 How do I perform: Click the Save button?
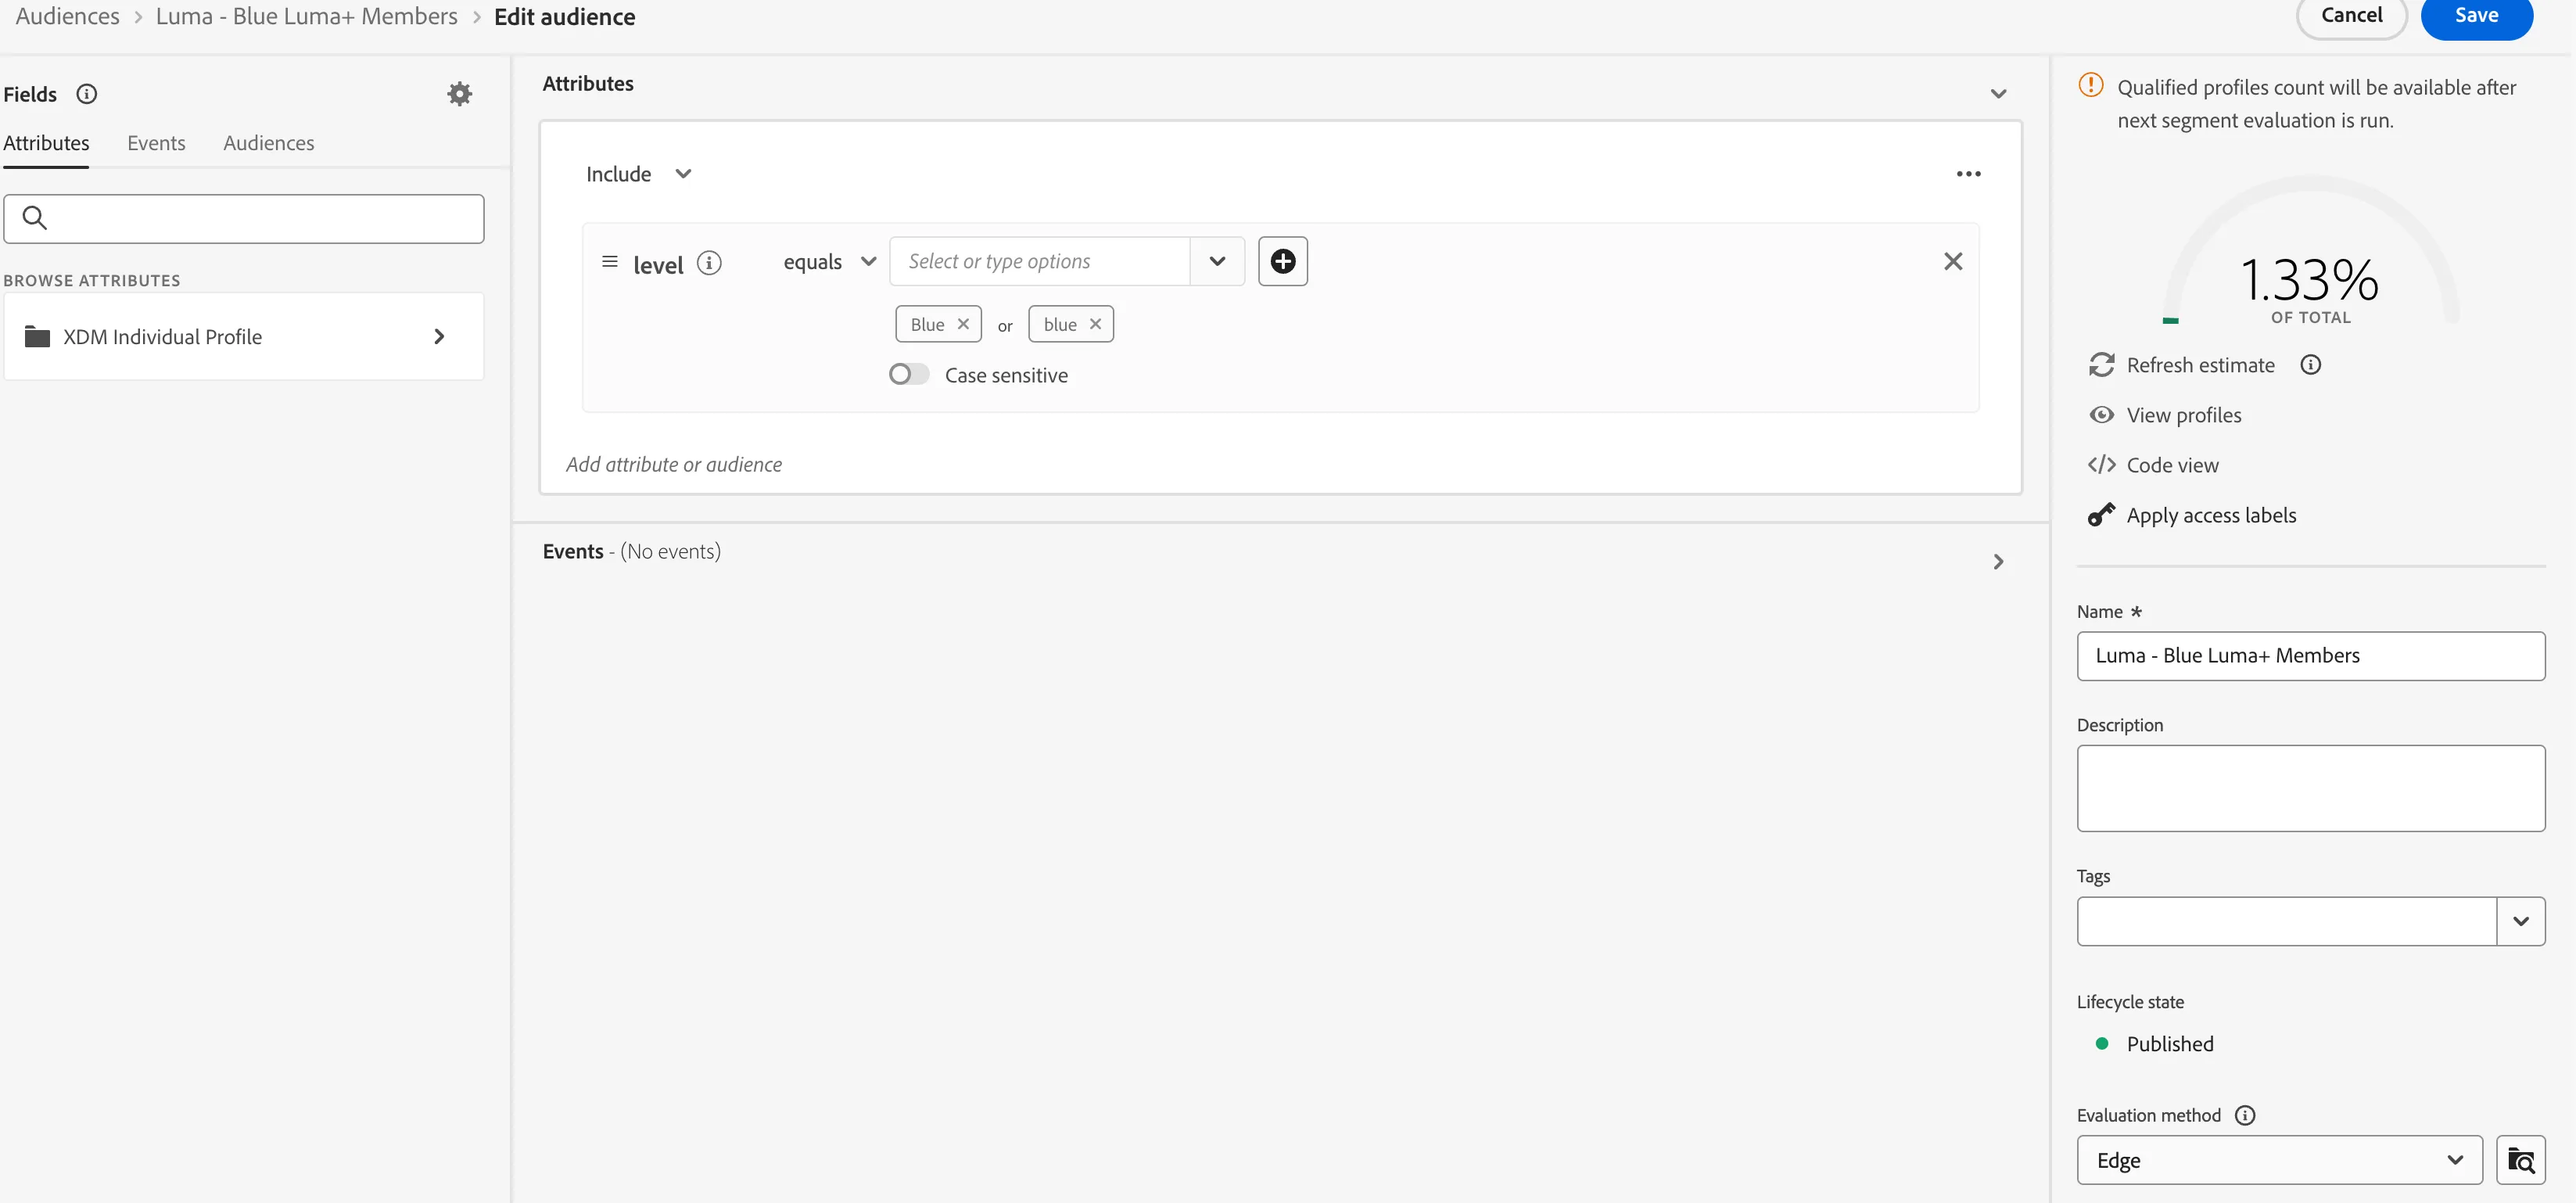point(2476,15)
